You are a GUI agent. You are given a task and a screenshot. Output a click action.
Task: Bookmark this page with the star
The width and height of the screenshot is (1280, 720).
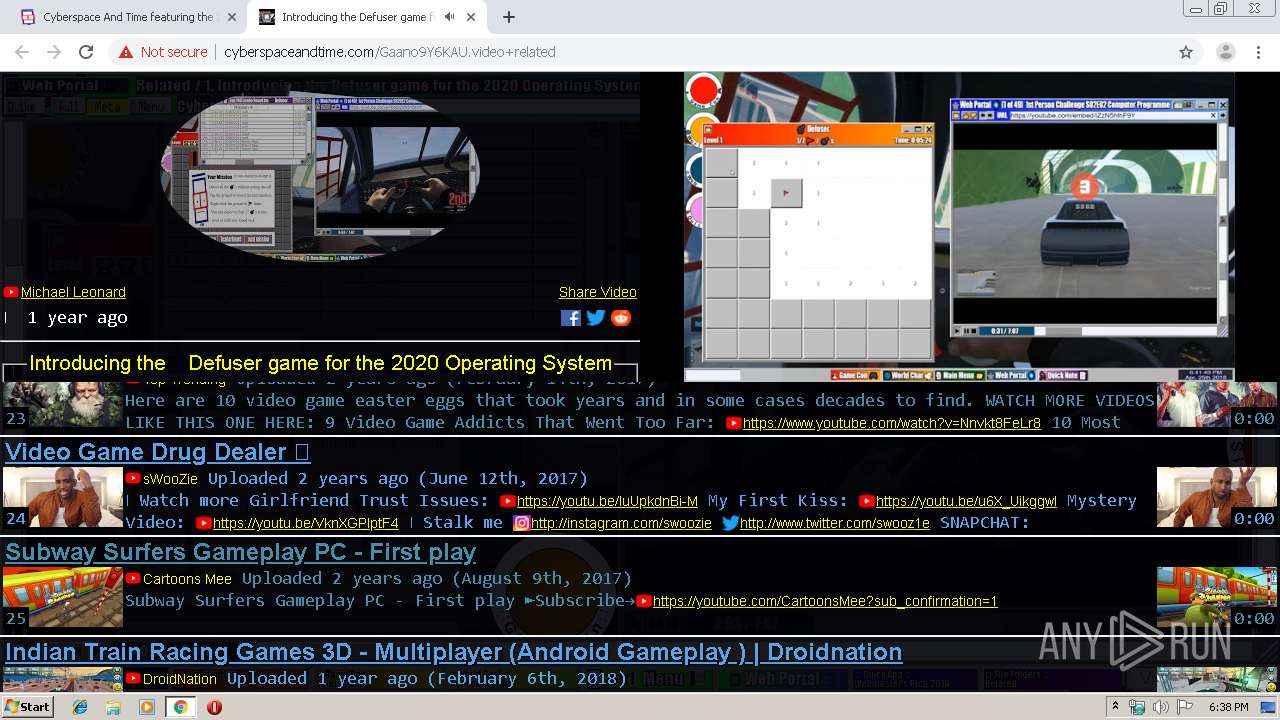(x=1186, y=52)
